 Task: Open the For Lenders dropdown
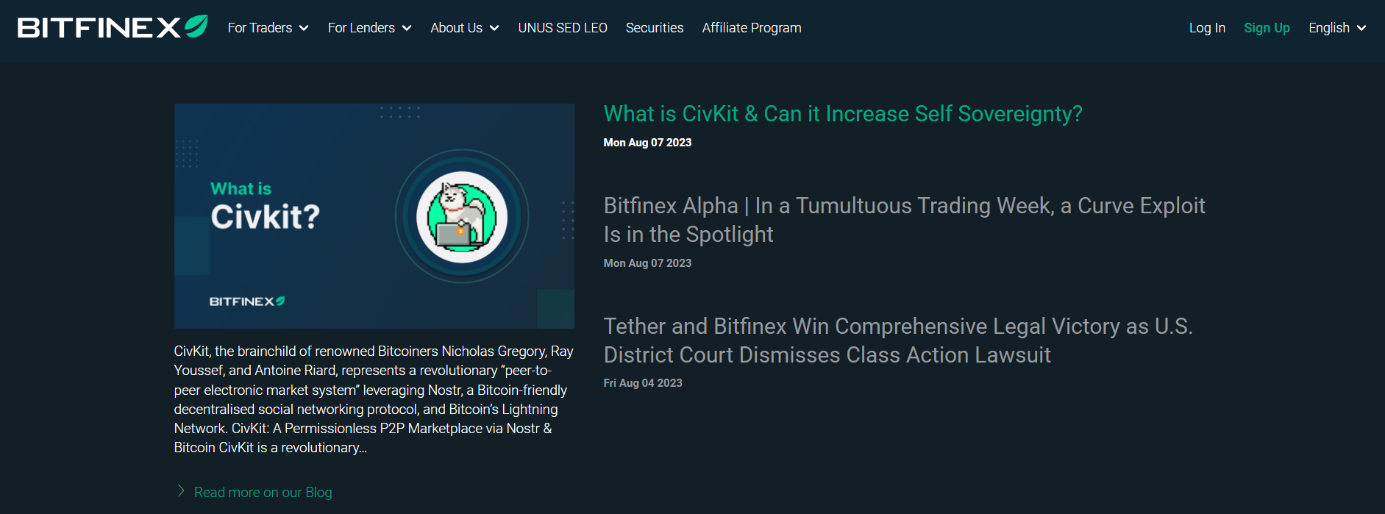pyautogui.click(x=369, y=28)
